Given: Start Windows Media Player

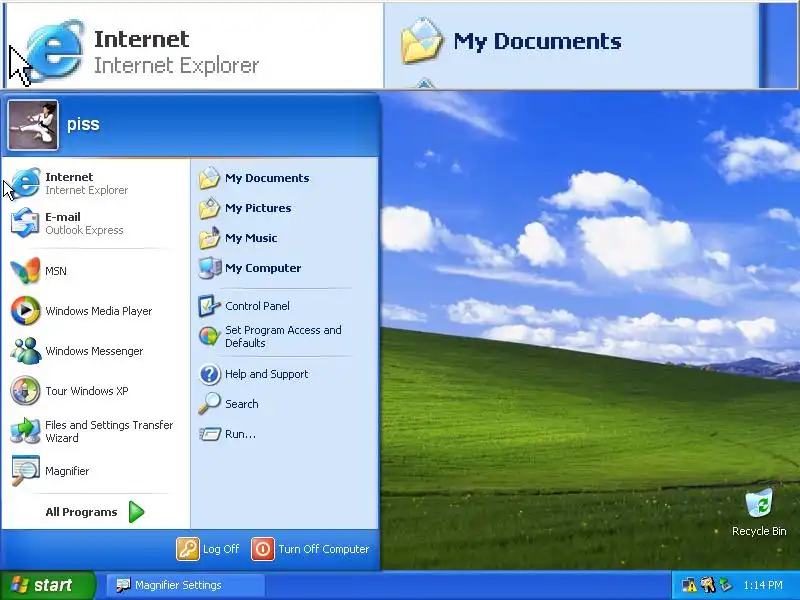Looking at the screenshot, I should pyautogui.click(x=96, y=311).
